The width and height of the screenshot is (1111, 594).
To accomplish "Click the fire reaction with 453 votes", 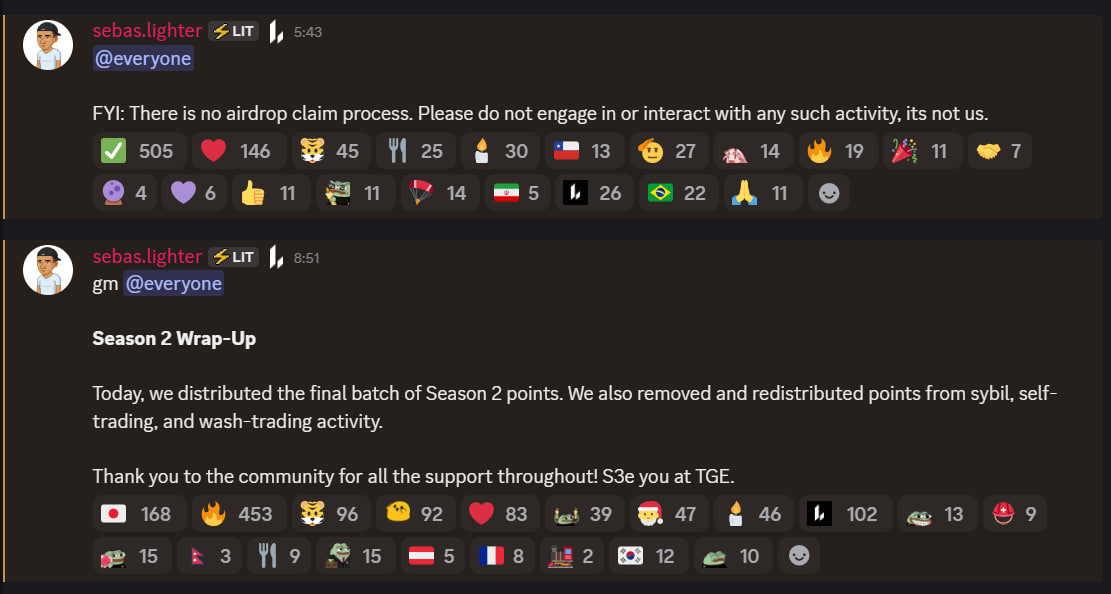I will (235, 514).
